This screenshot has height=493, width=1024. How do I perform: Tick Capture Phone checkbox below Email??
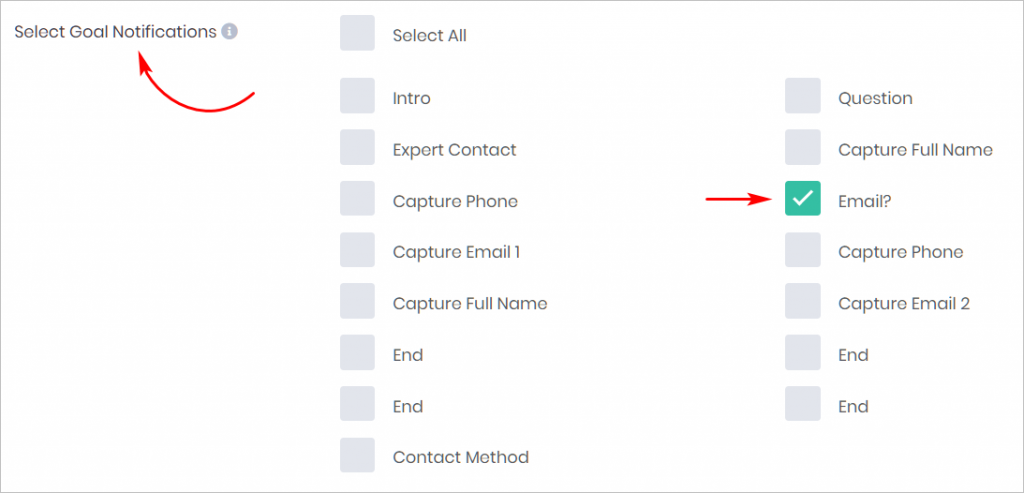tap(803, 250)
